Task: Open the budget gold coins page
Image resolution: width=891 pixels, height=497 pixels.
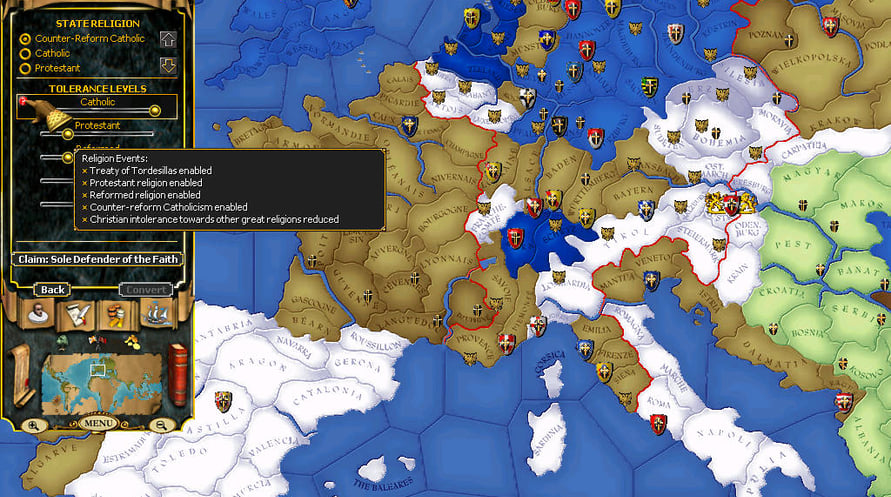Action: coord(116,314)
